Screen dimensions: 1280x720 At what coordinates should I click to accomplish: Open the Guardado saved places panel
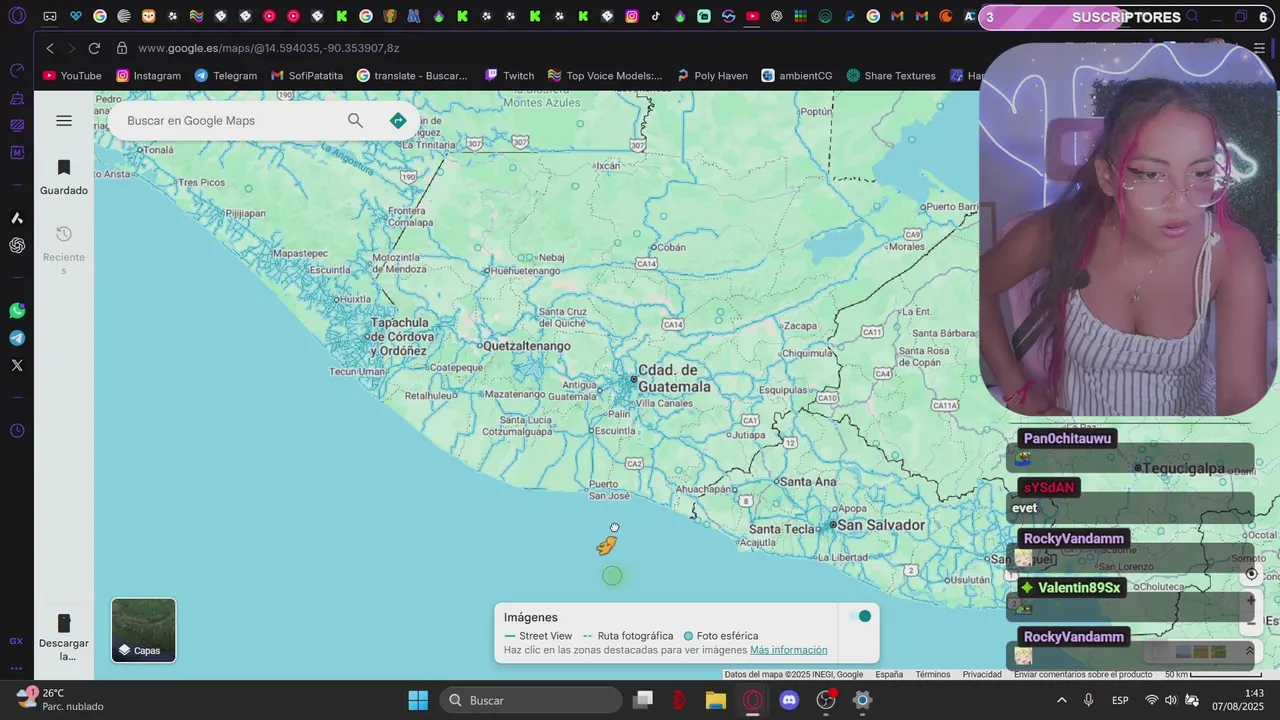64,177
